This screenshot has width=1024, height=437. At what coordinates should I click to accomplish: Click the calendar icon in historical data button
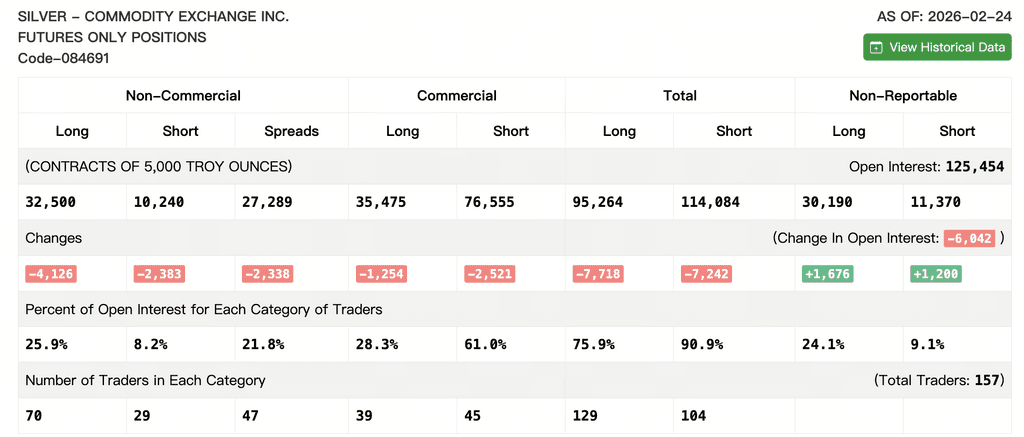[x=877, y=48]
